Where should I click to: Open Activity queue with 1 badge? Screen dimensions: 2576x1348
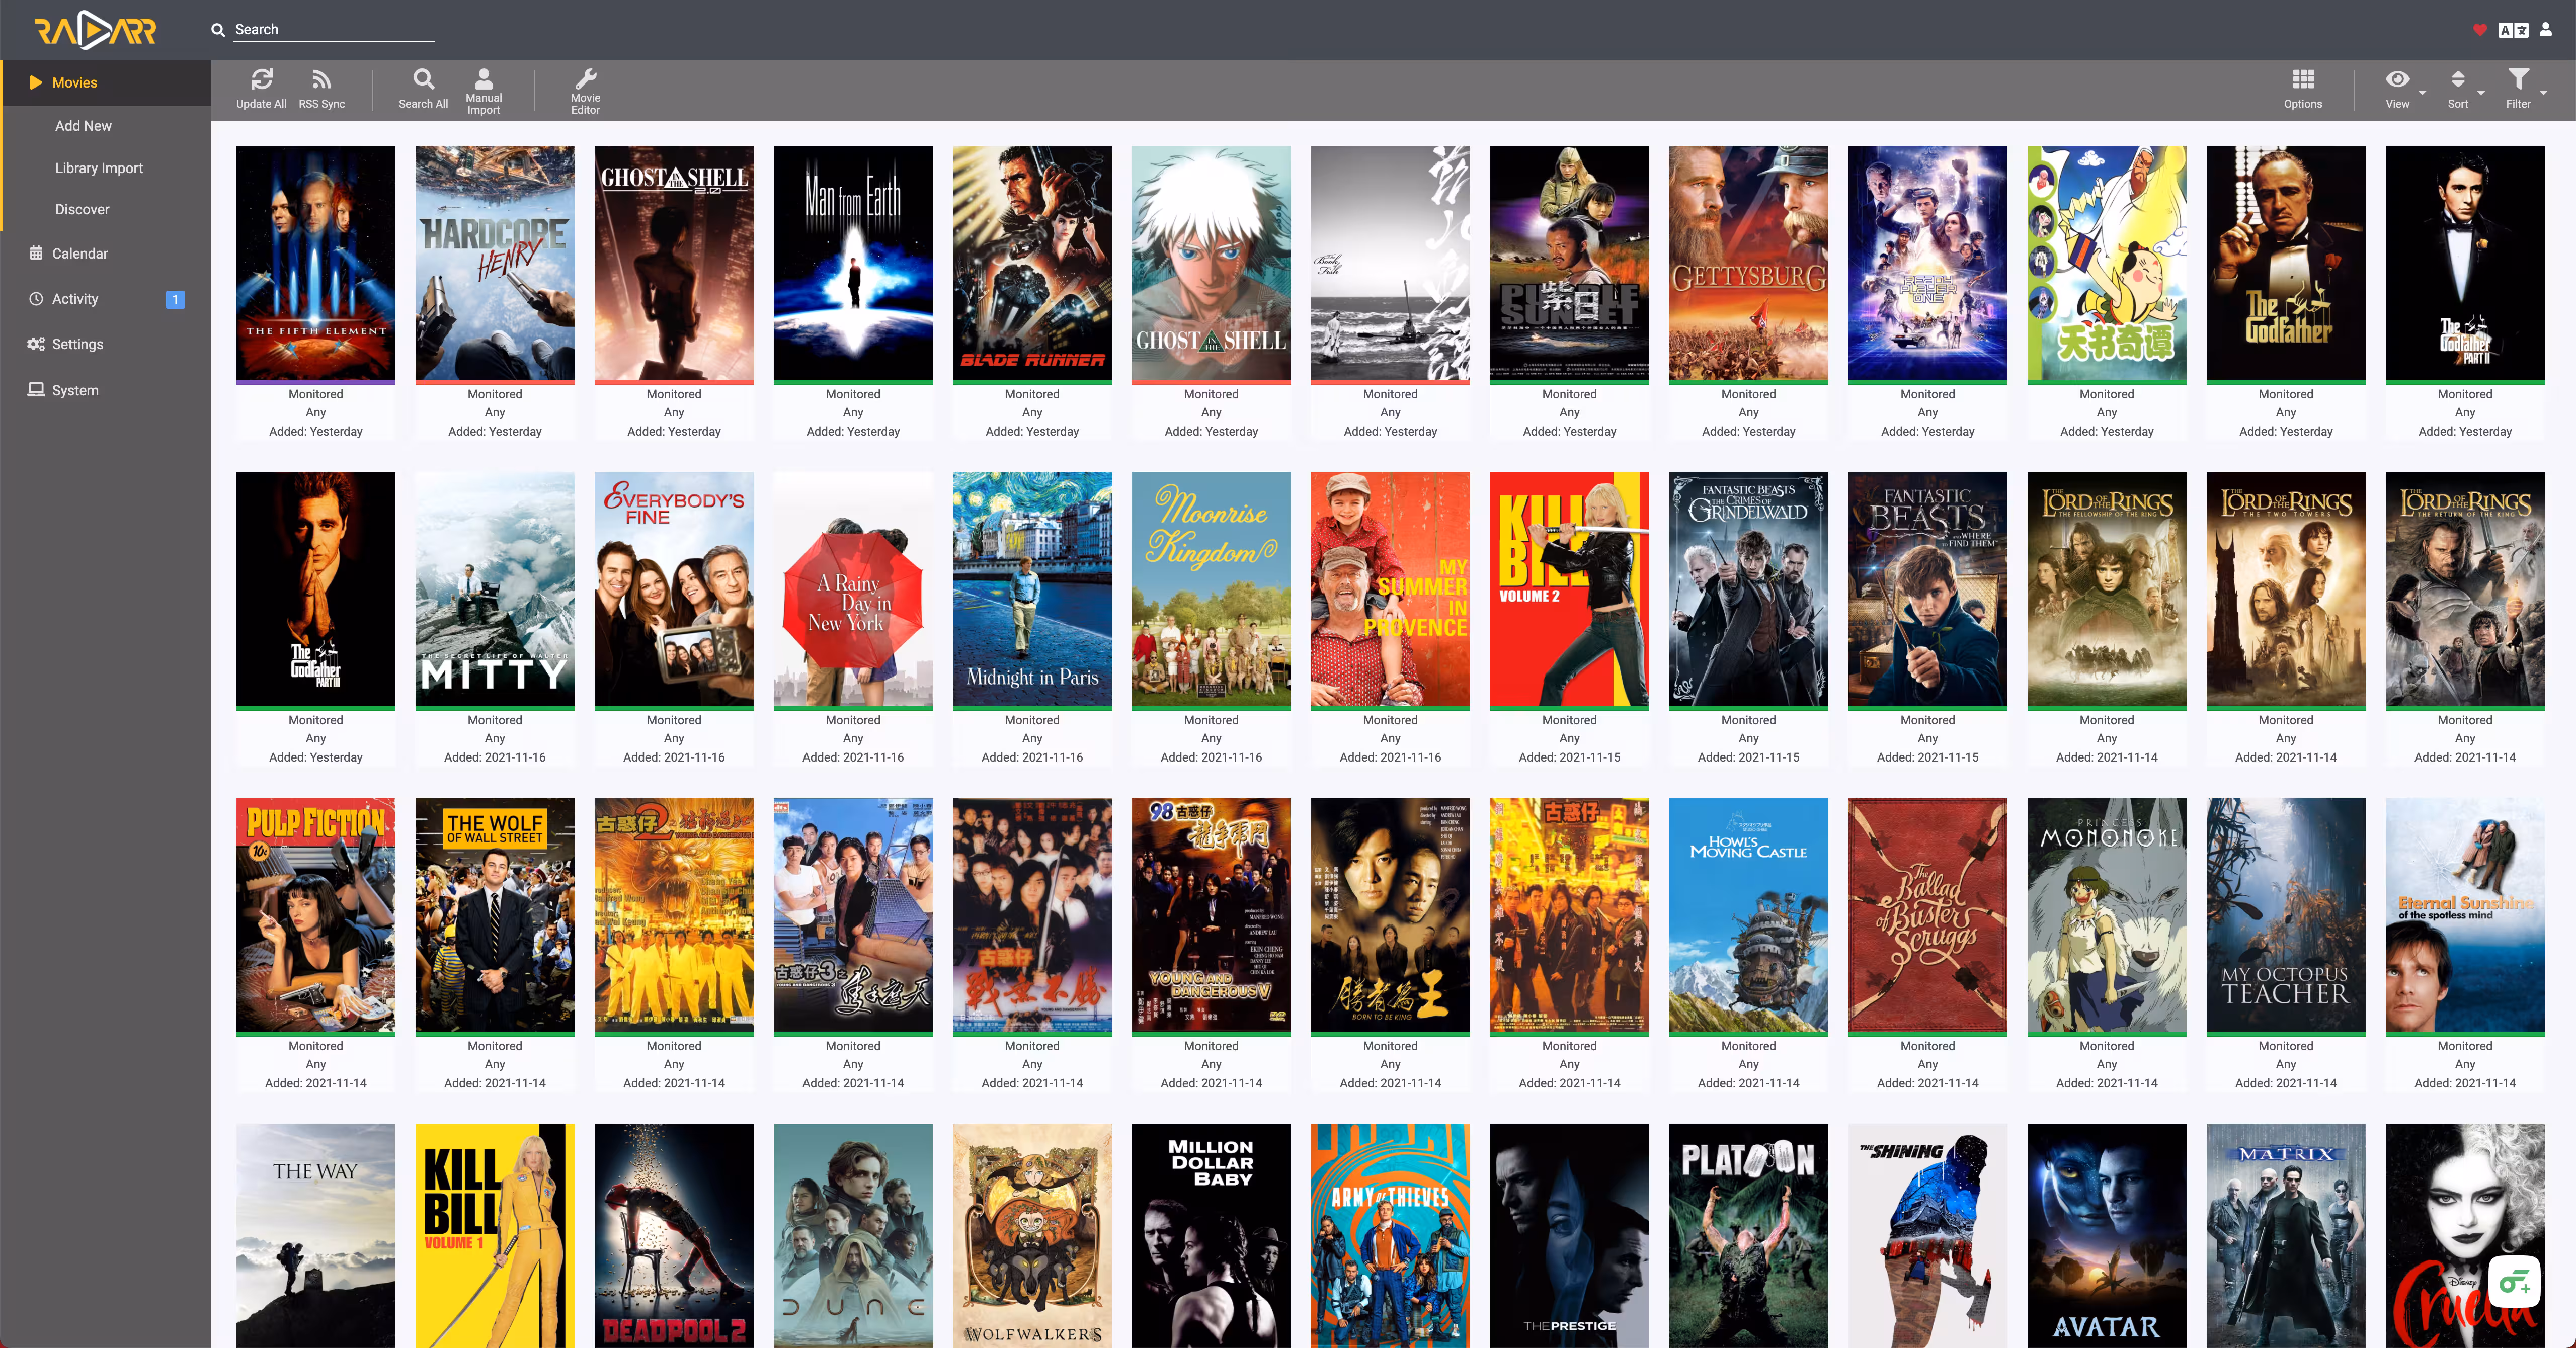[75, 299]
